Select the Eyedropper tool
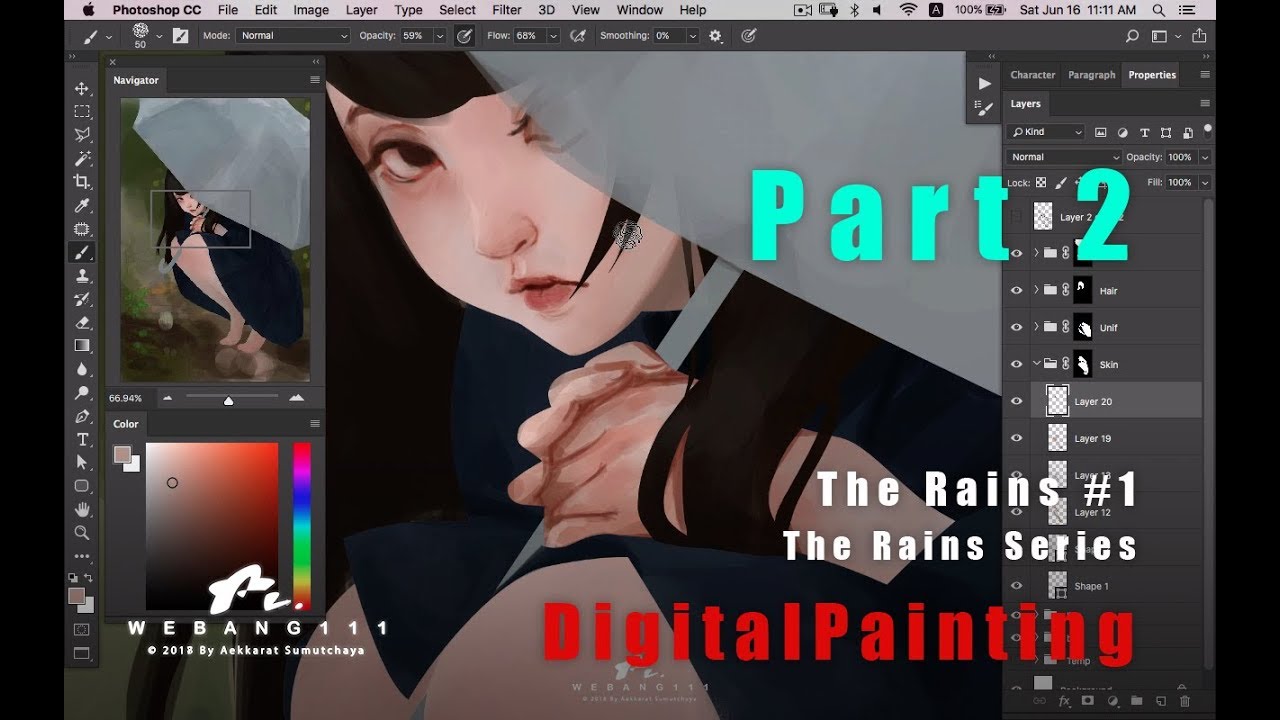The width and height of the screenshot is (1280, 720). [82, 205]
